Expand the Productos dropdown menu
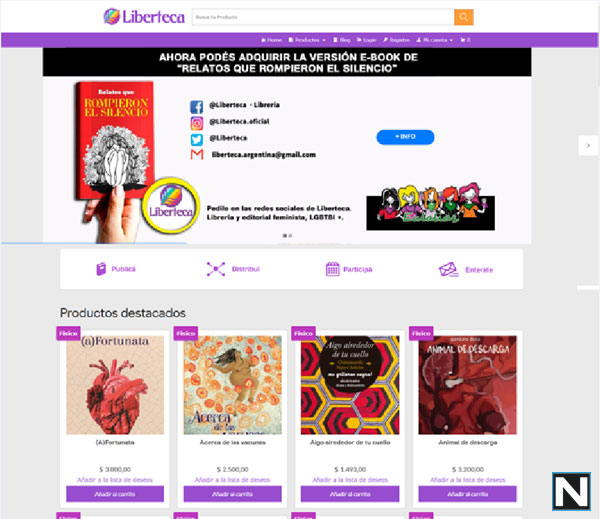Viewport: 600px width, 519px height. (x=307, y=40)
